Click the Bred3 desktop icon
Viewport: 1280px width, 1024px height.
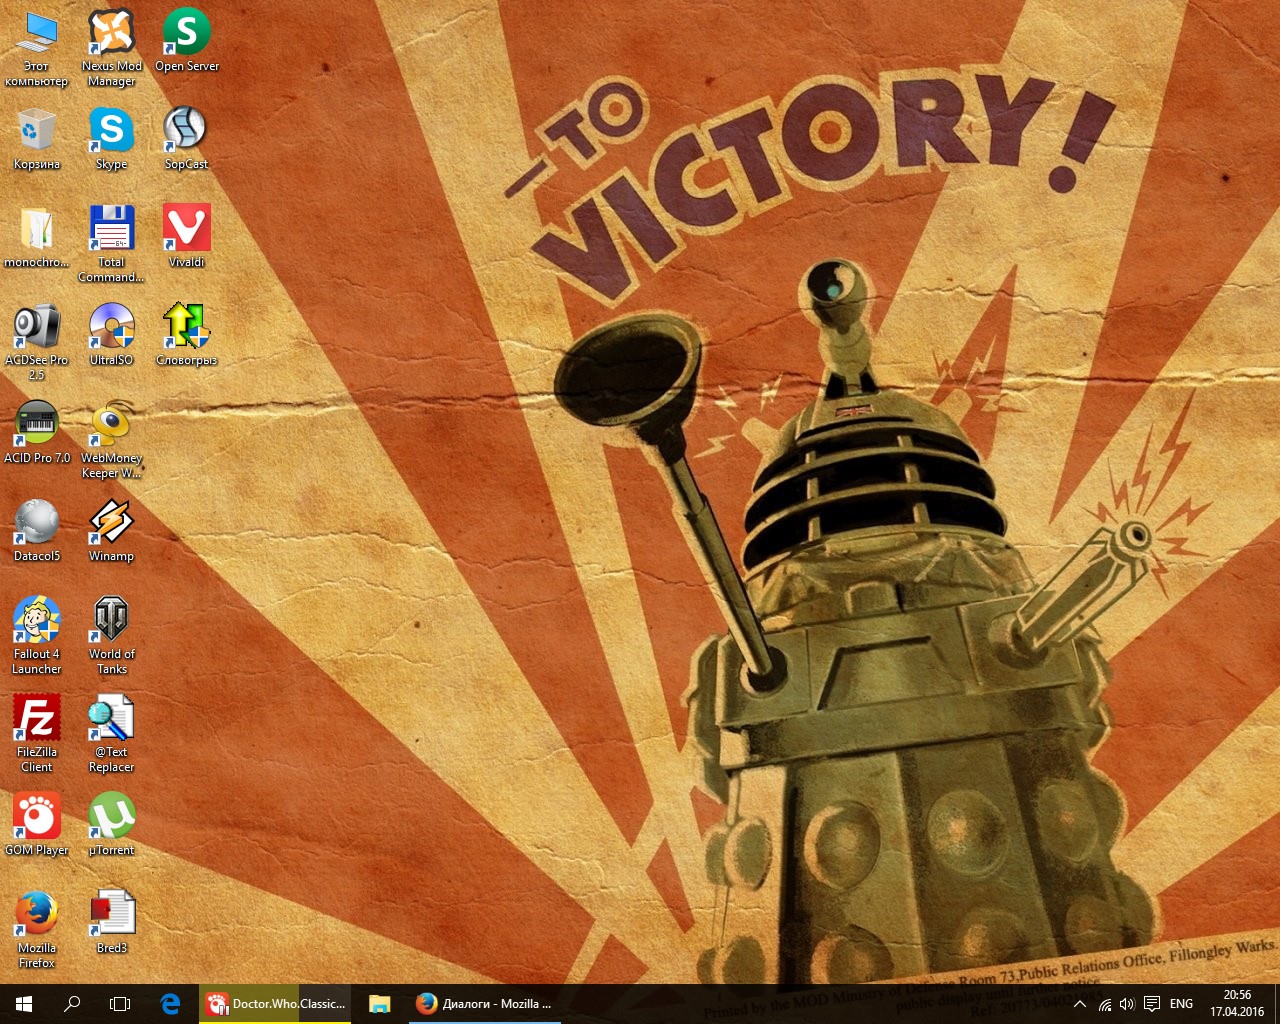(112, 923)
